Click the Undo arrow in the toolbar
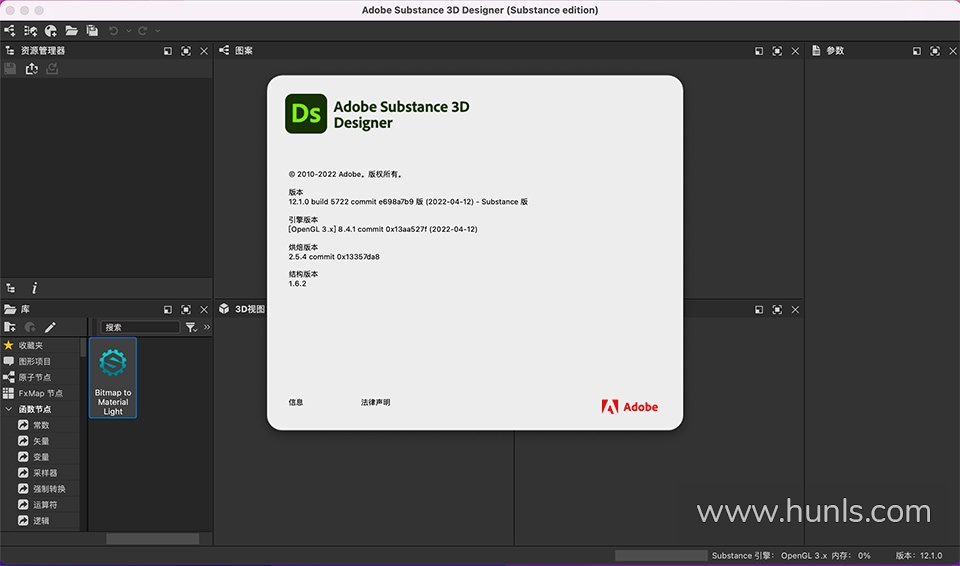 113,31
